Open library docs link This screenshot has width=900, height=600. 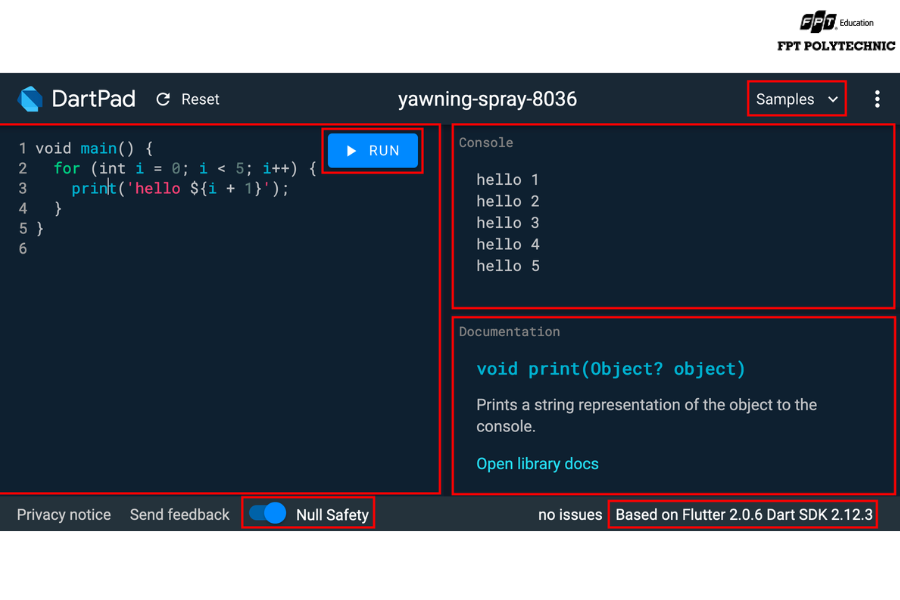pyautogui.click(x=537, y=463)
